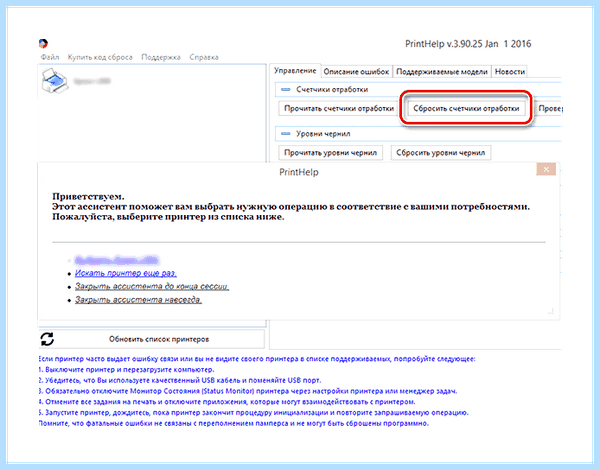Open the Поддержка menu
Screen dimensions: 600x470
pyautogui.click(x=161, y=57)
